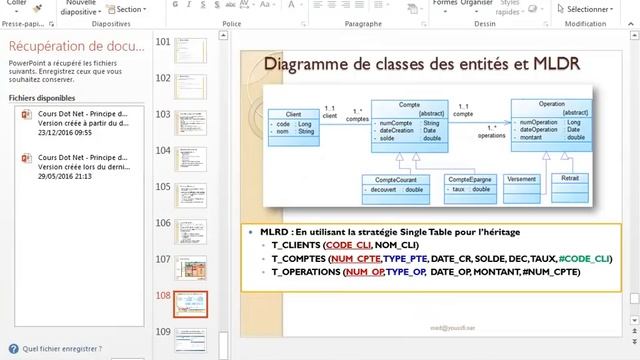Apply bold with the G button
The width and height of the screenshot is (640, 360).
tap(175, 4)
